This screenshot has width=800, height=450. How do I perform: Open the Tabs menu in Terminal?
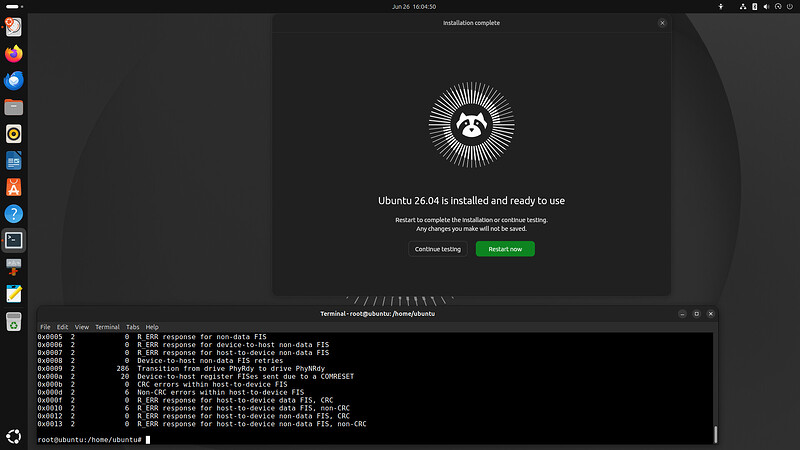[x=133, y=327]
